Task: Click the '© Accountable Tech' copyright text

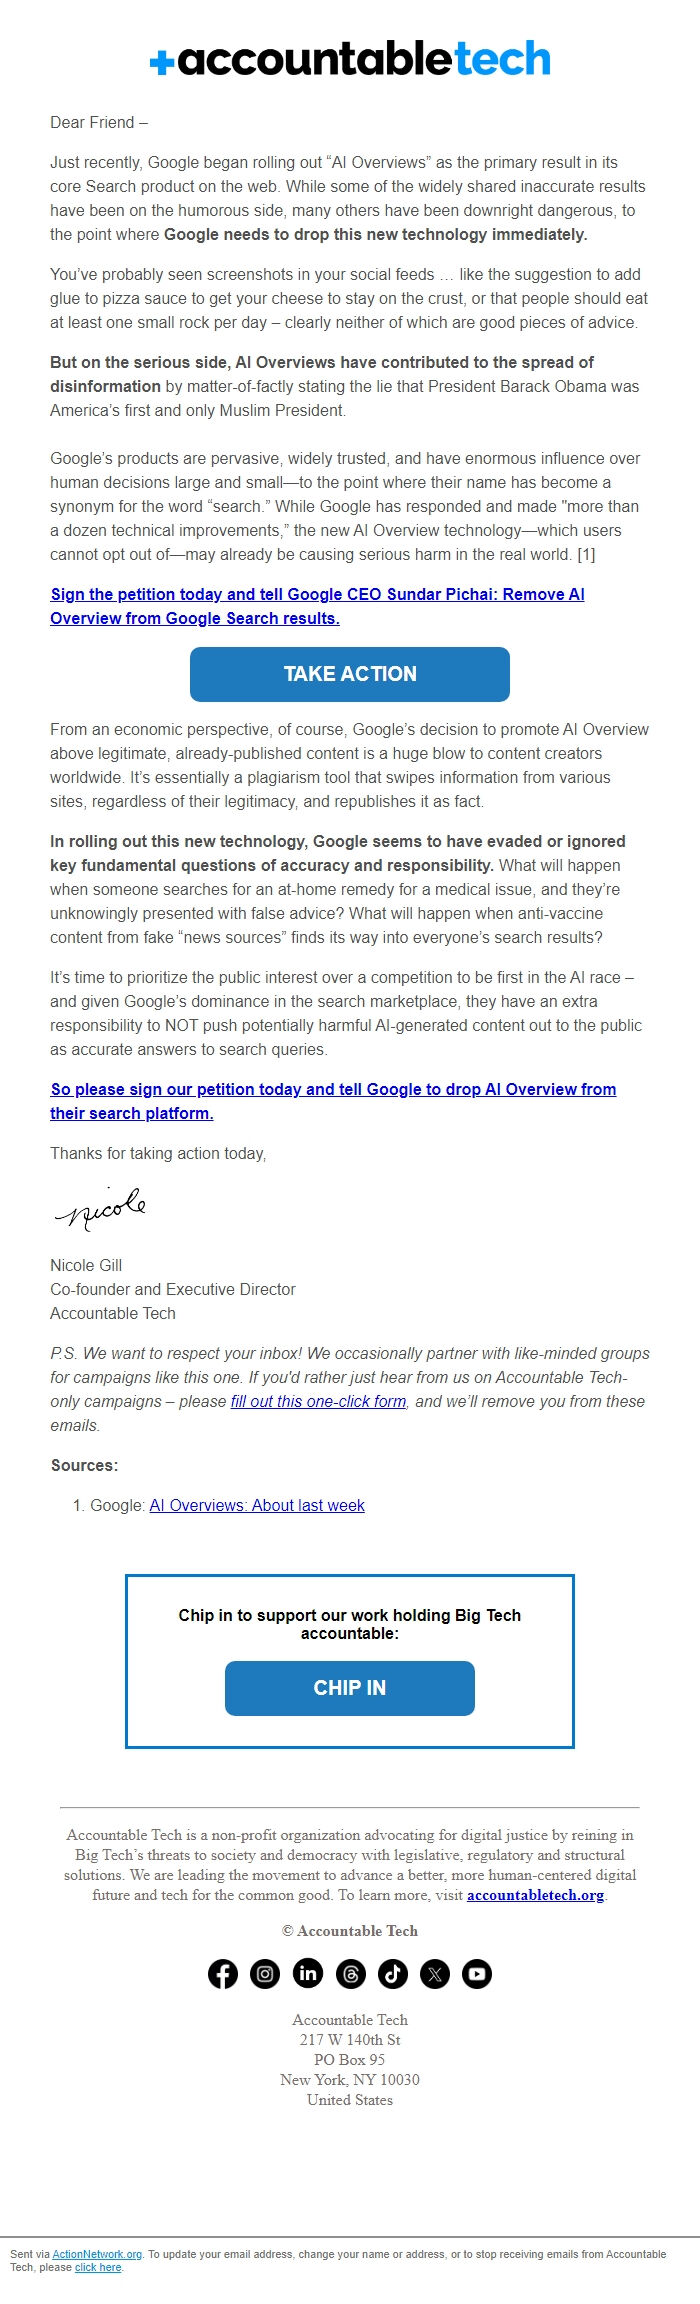Action: (349, 1930)
